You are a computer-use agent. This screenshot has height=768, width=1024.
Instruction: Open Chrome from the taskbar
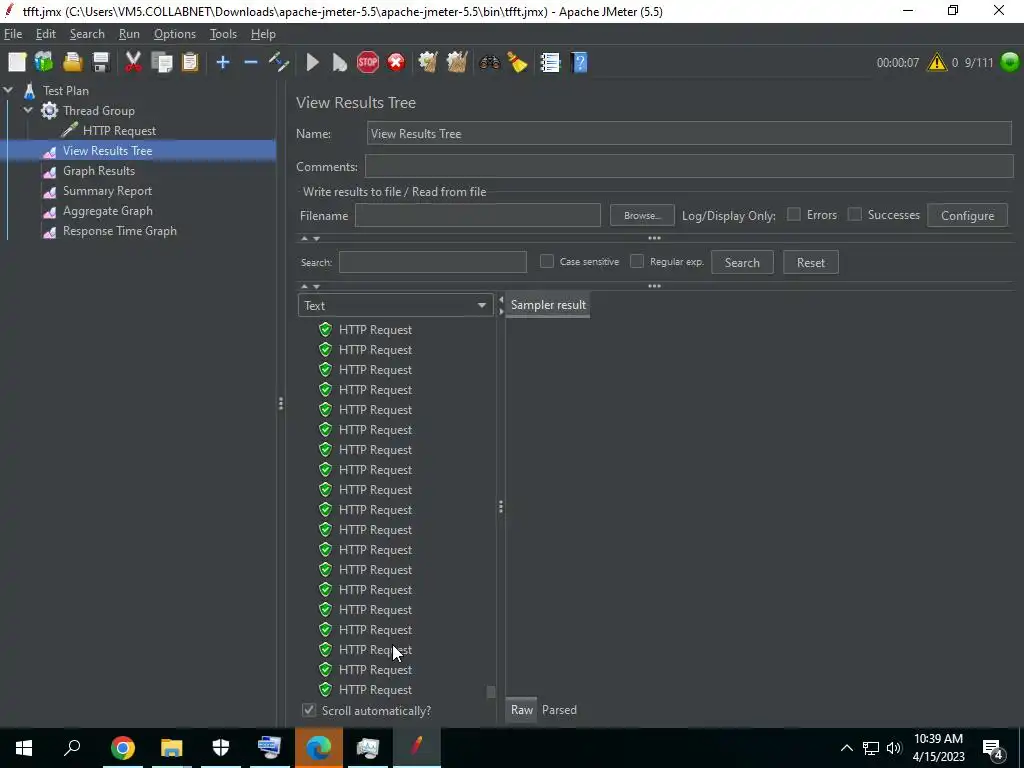122,748
